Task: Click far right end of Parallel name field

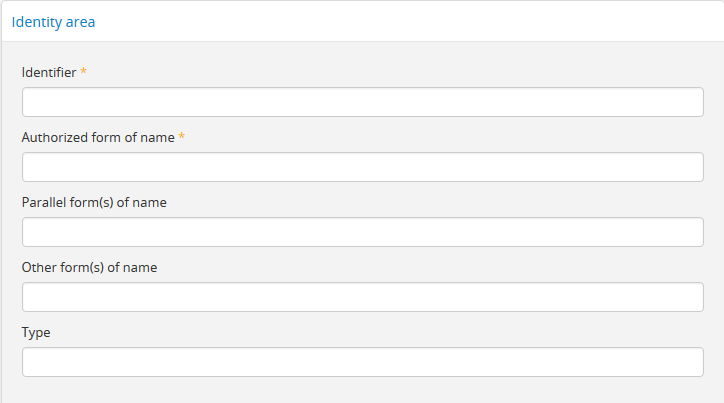Action: tap(695, 232)
